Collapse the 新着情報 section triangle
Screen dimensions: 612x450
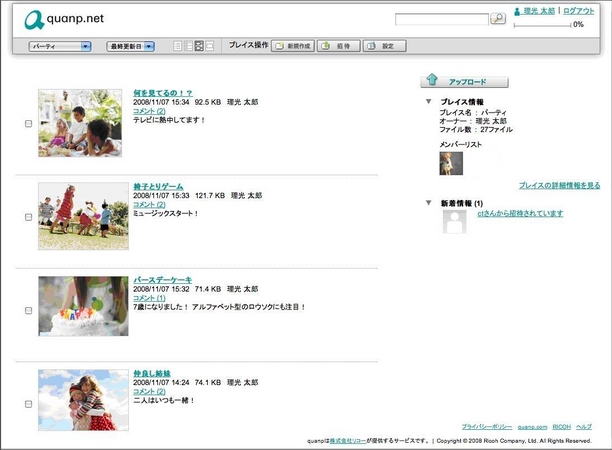tap(429, 203)
